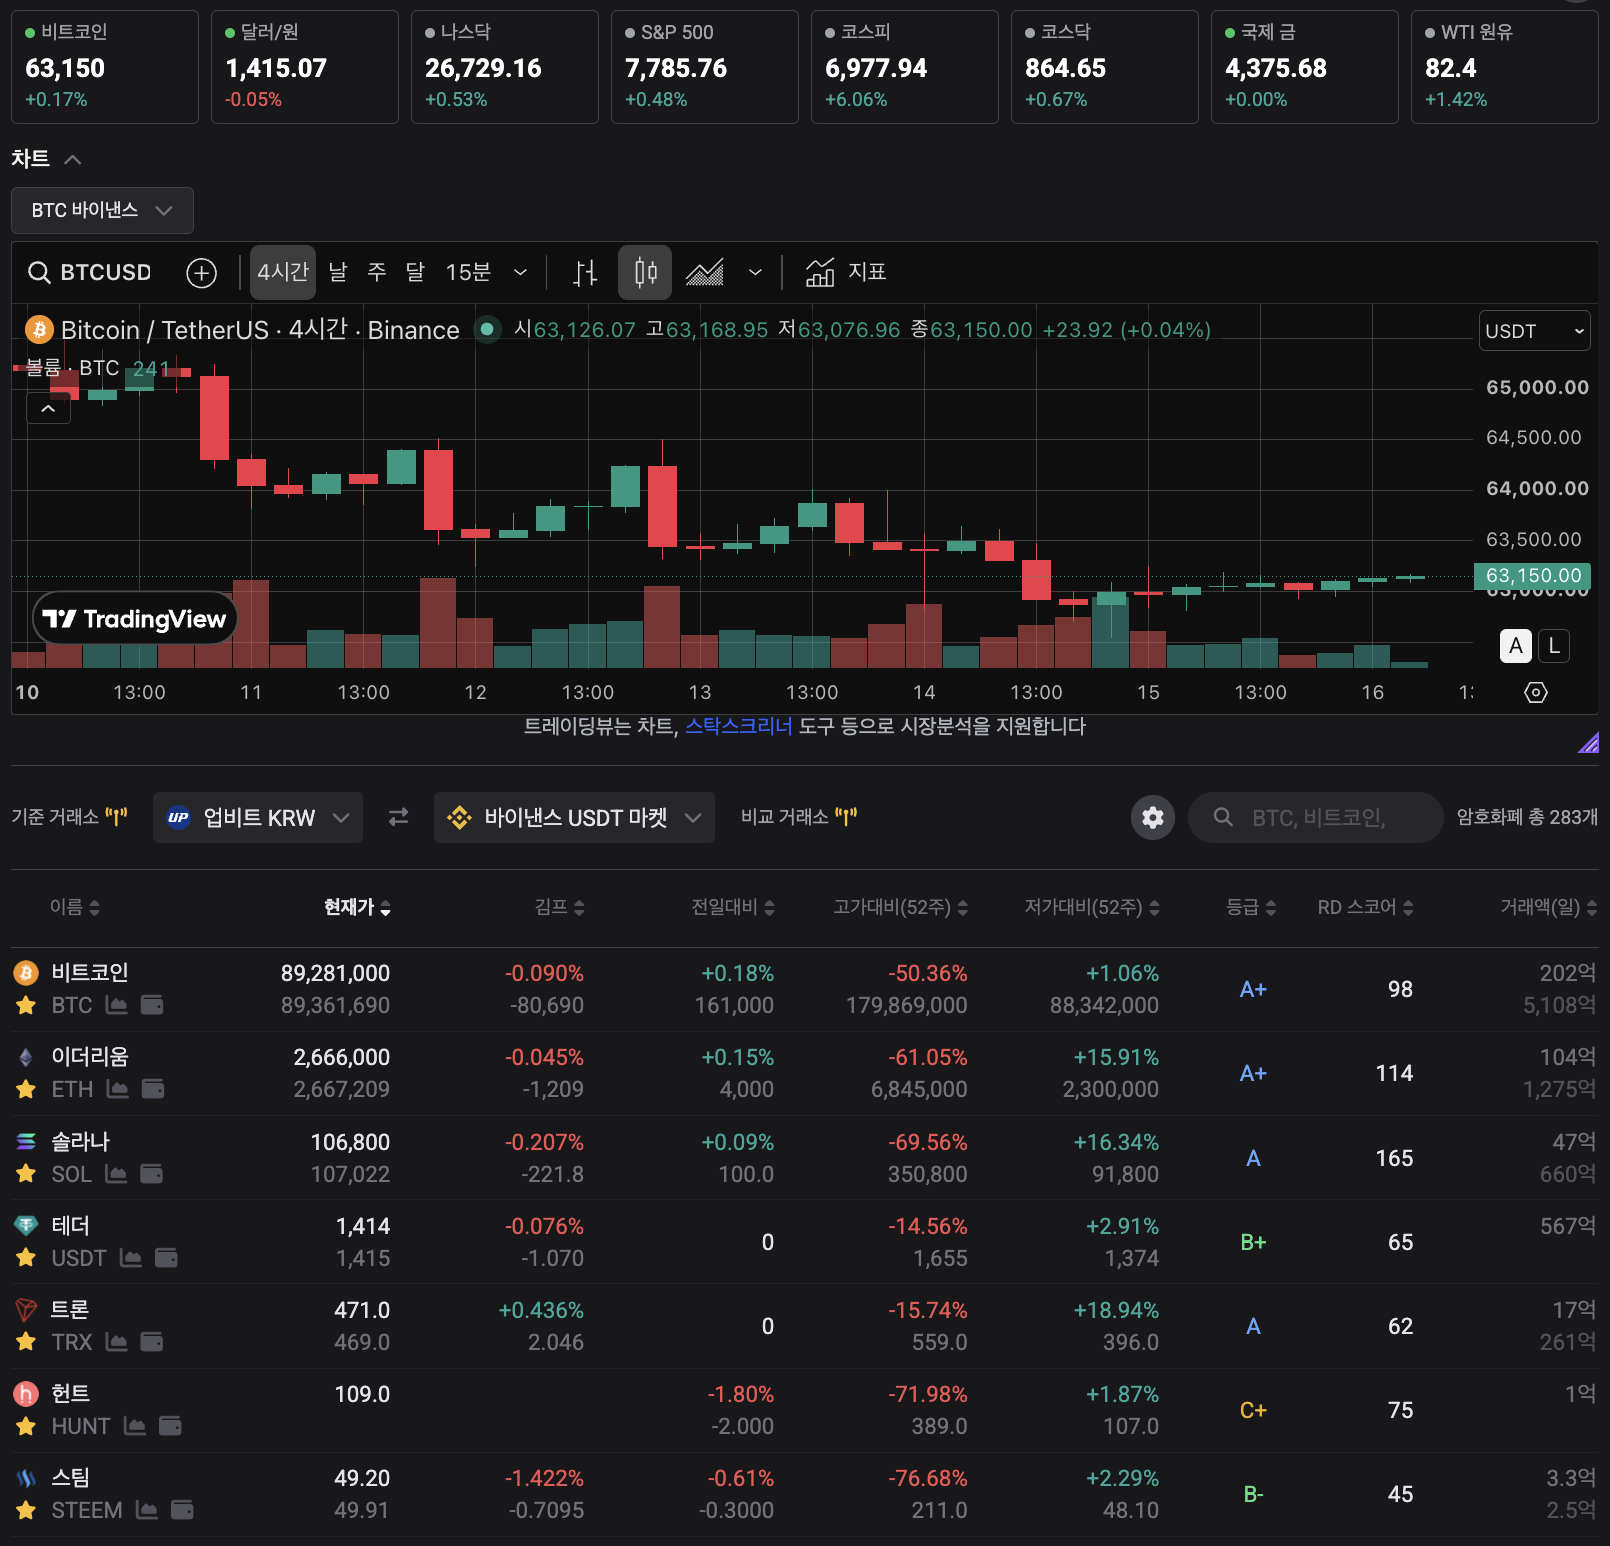Sort the table by 등급 column
This screenshot has height=1546, width=1610.
[1251, 907]
